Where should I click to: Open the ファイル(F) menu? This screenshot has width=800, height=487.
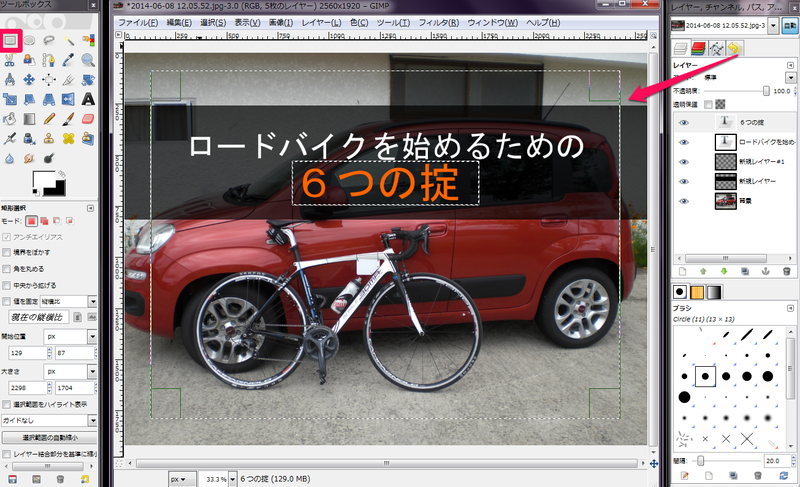138,22
